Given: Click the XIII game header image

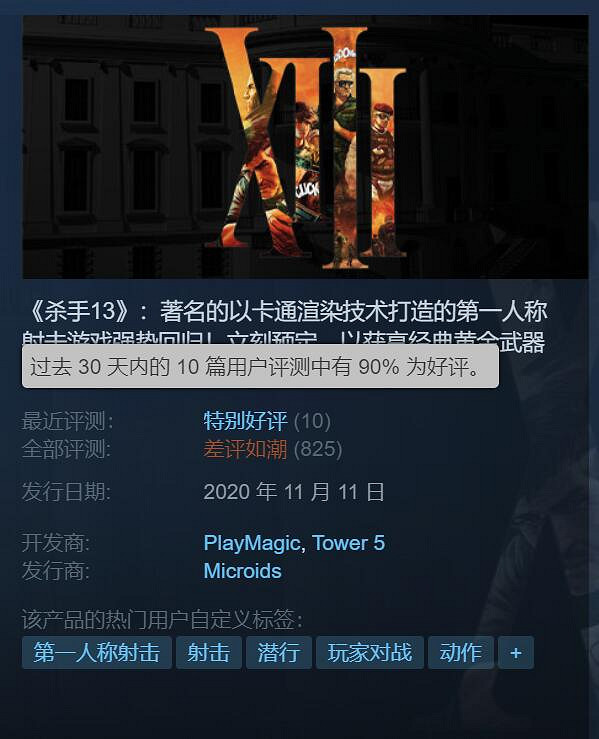Looking at the screenshot, I should tap(305, 147).
